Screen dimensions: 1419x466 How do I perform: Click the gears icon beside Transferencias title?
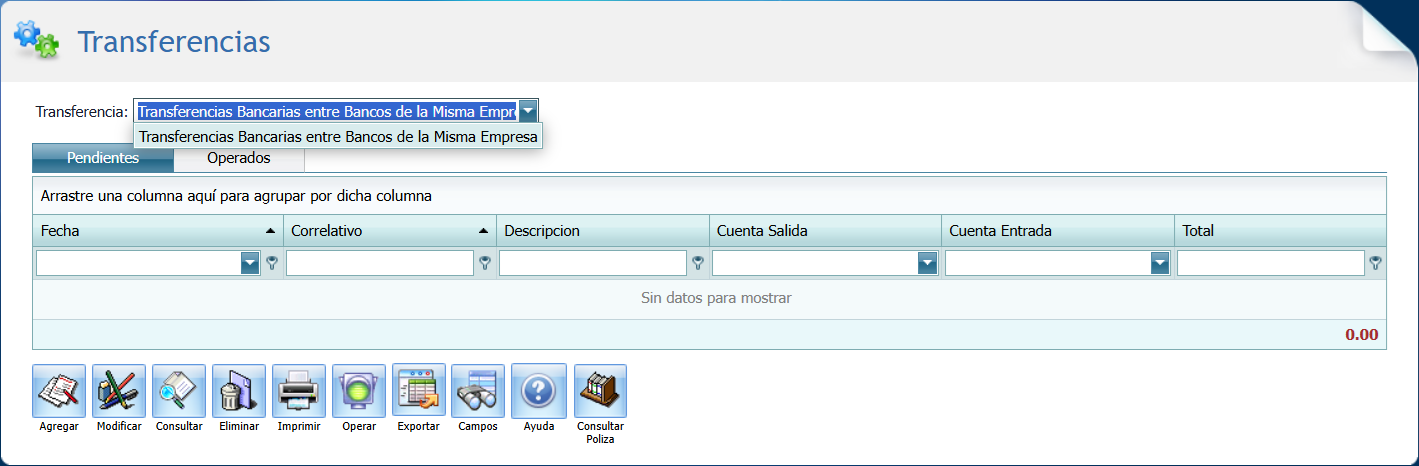(36, 38)
